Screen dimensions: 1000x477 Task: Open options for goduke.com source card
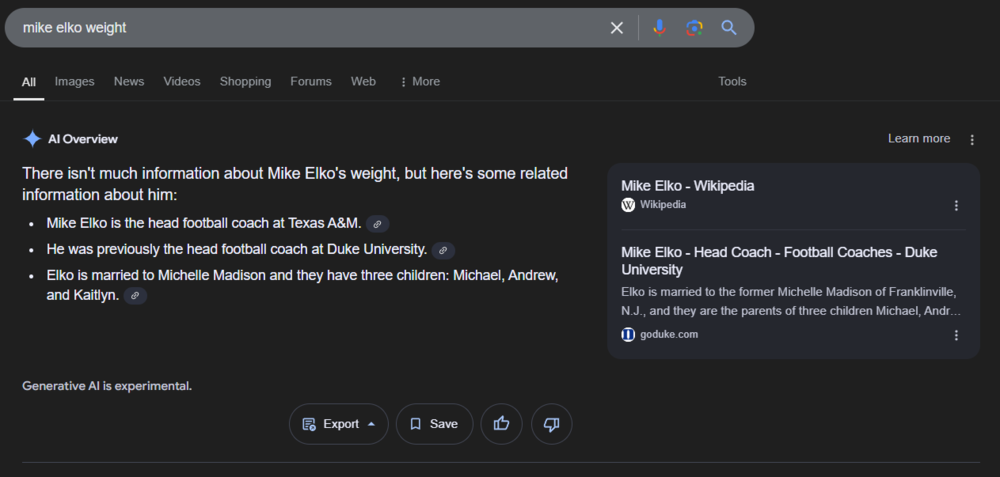(x=956, y=335)
